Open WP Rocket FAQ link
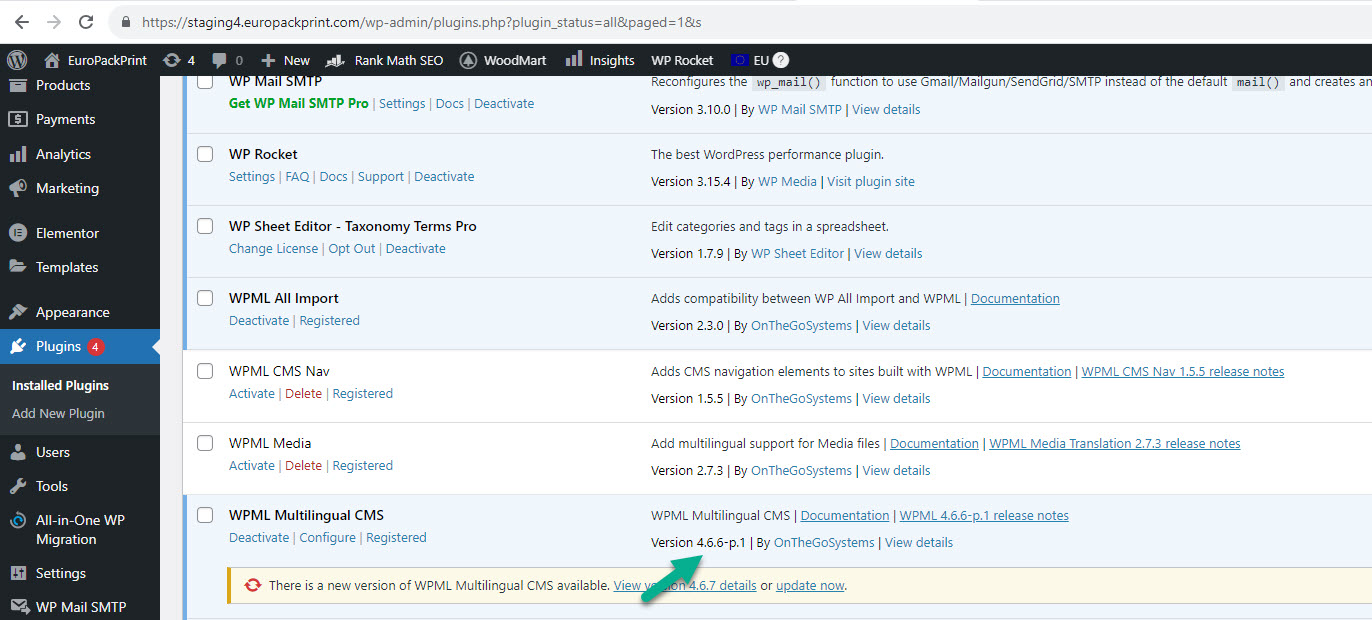 point(297,176)
